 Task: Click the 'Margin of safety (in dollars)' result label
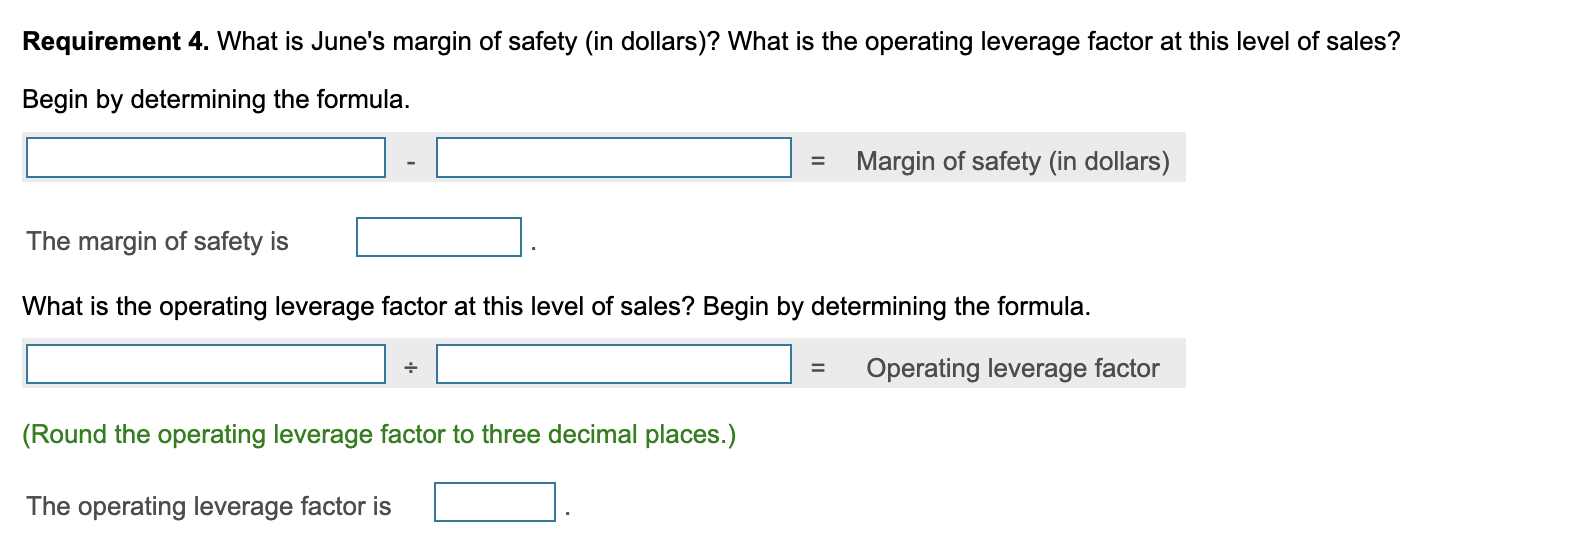pyautogui.click(x=1012, y=161)
